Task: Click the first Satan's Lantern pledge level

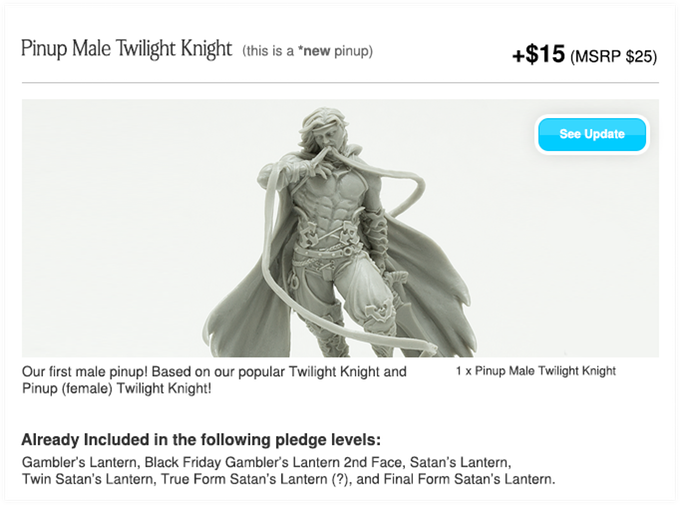Action: pyautogui.click(x=459, y=462)
